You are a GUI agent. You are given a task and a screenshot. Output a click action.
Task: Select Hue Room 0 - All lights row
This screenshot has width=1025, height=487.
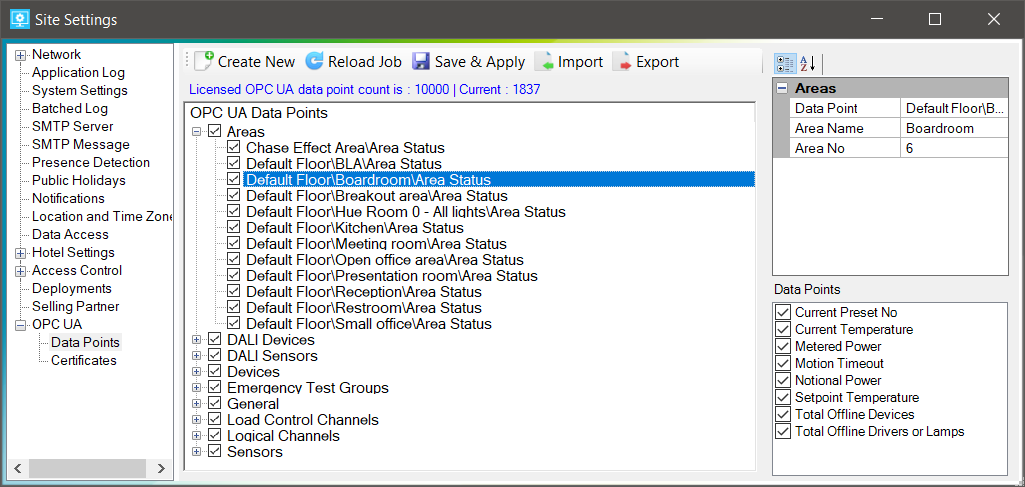point(405,212)
